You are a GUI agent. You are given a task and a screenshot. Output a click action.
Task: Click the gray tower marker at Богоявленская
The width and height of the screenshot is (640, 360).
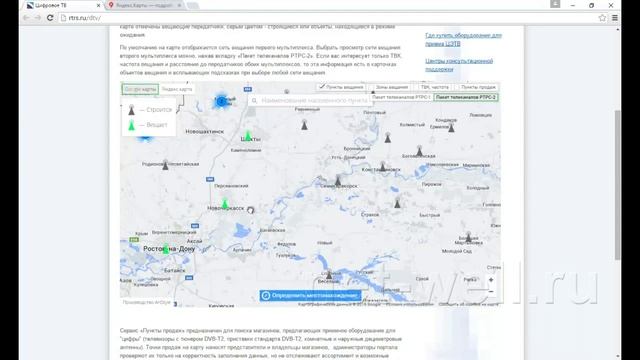point(419,151)
